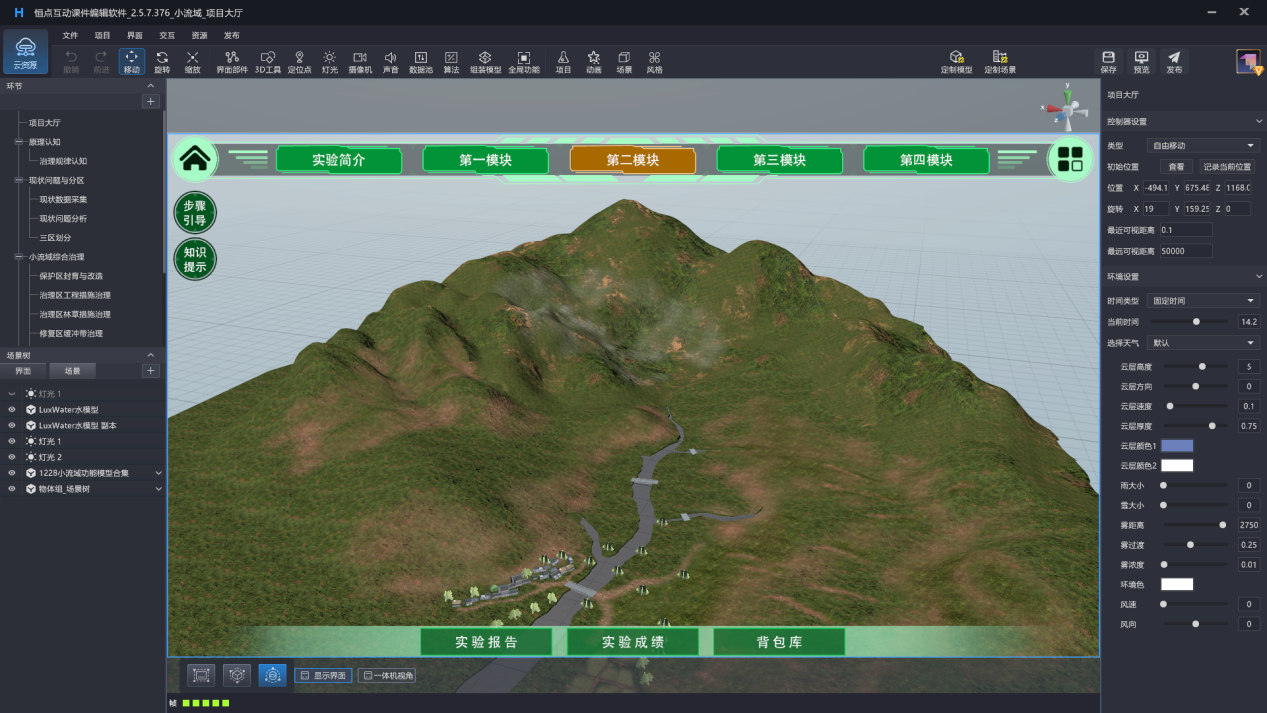Click the 摄像机 (camera) icon
The height and width of the screenshot is (713, 1267).
pyautogui.click(x=360, y=62)
